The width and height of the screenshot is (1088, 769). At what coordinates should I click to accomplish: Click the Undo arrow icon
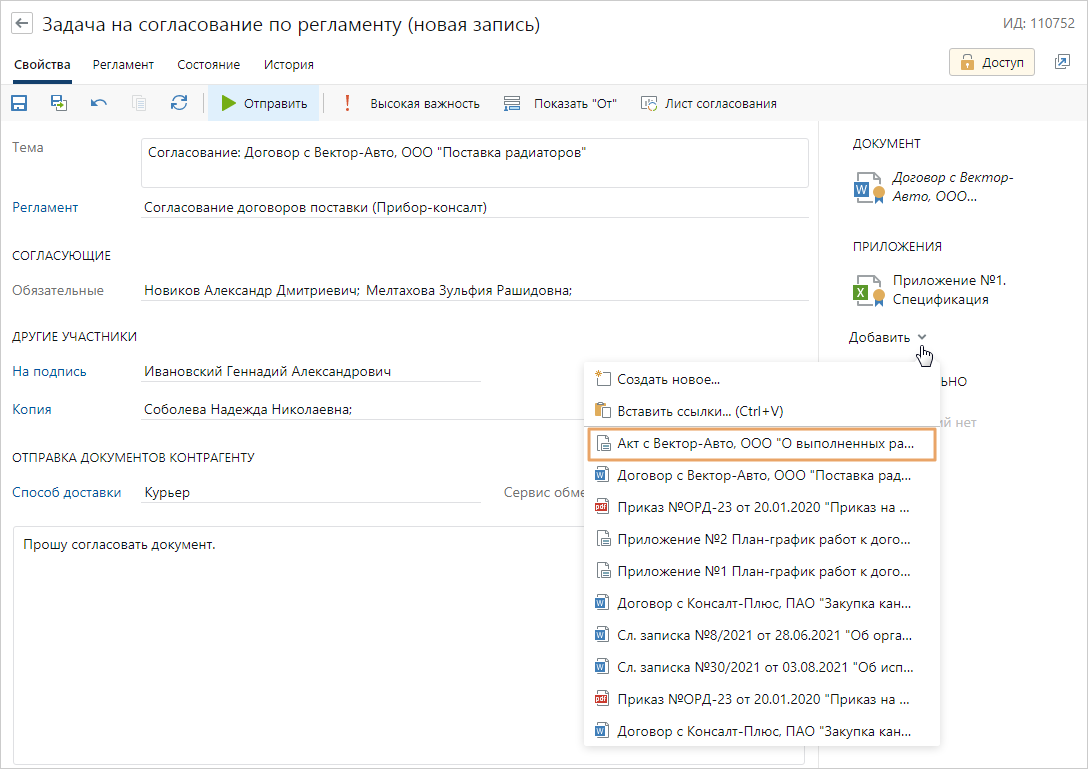click(99, 103)
